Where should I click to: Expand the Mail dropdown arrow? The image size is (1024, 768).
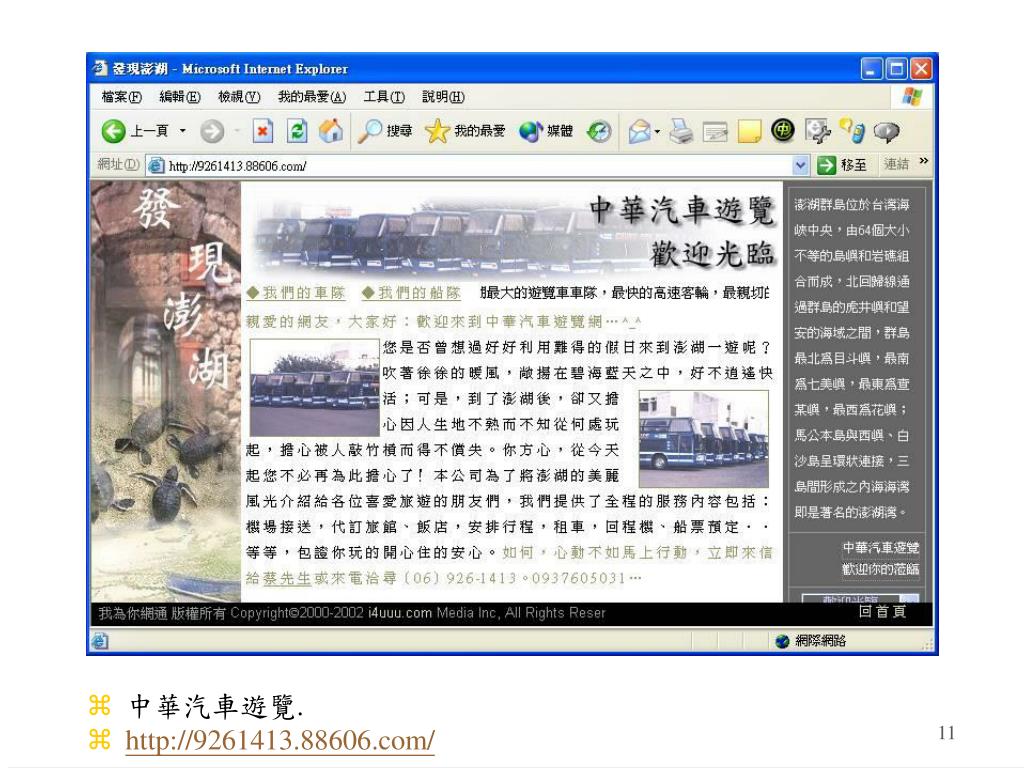pos(657,131)
